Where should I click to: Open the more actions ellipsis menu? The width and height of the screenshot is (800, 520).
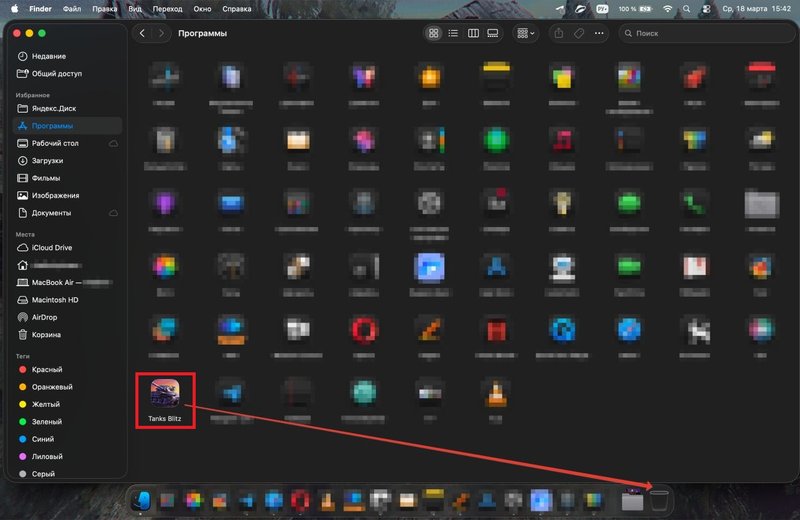coord(600,33)
